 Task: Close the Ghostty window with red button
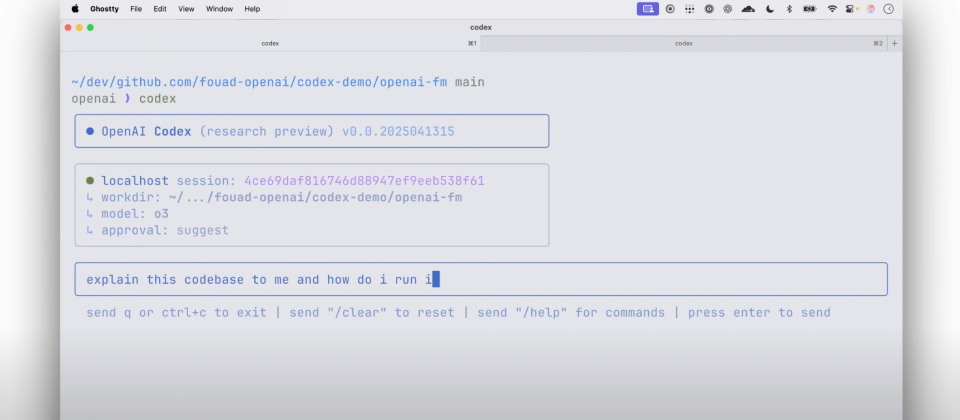tap(68, 28)
